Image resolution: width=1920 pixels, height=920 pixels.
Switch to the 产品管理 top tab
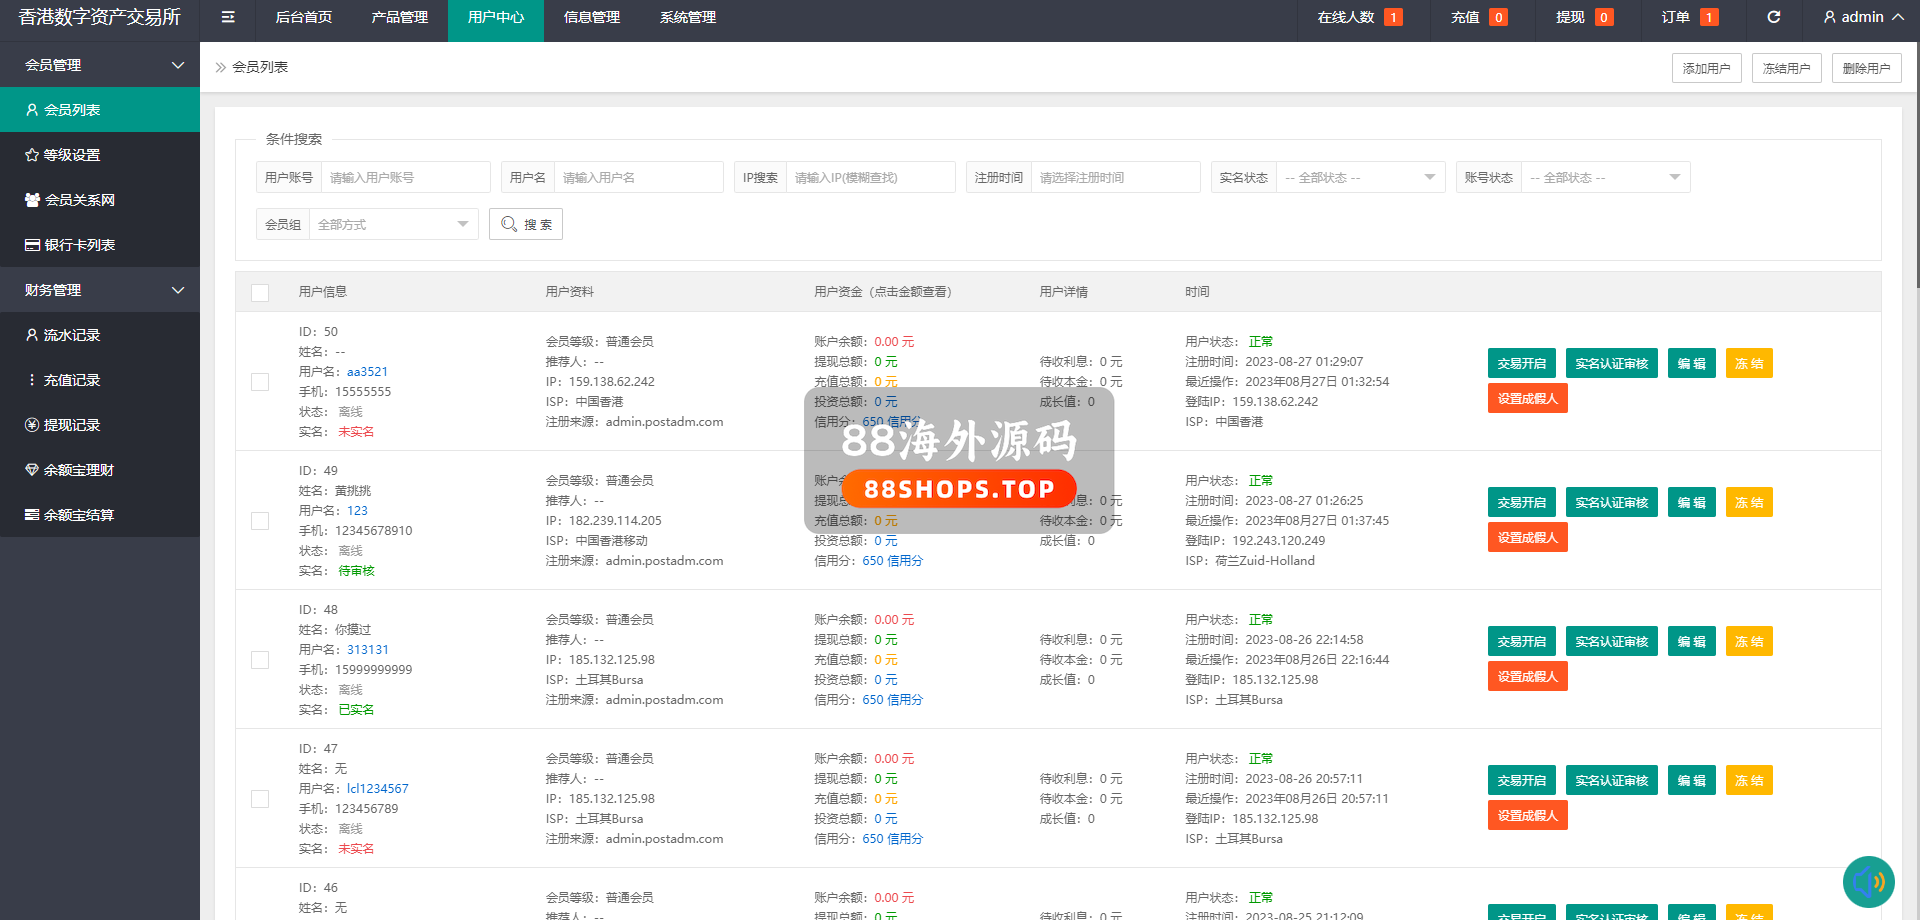point(399,17)
